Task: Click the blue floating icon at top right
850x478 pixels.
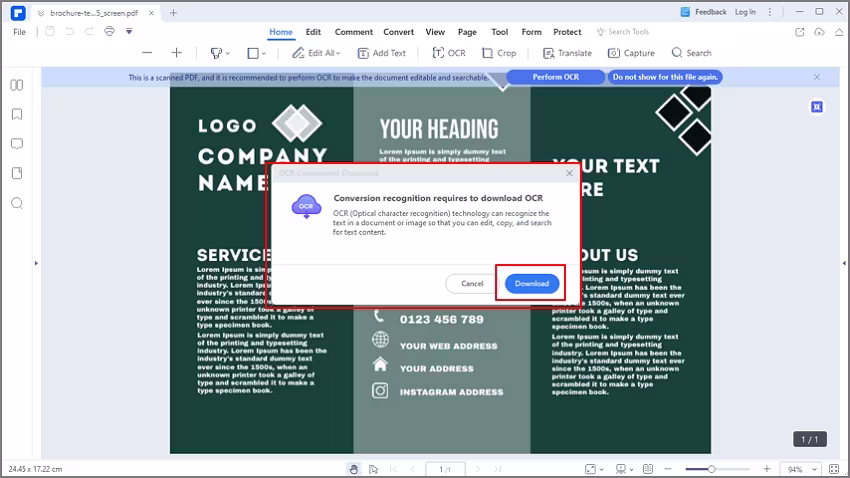Action: (x=817, y=107)
